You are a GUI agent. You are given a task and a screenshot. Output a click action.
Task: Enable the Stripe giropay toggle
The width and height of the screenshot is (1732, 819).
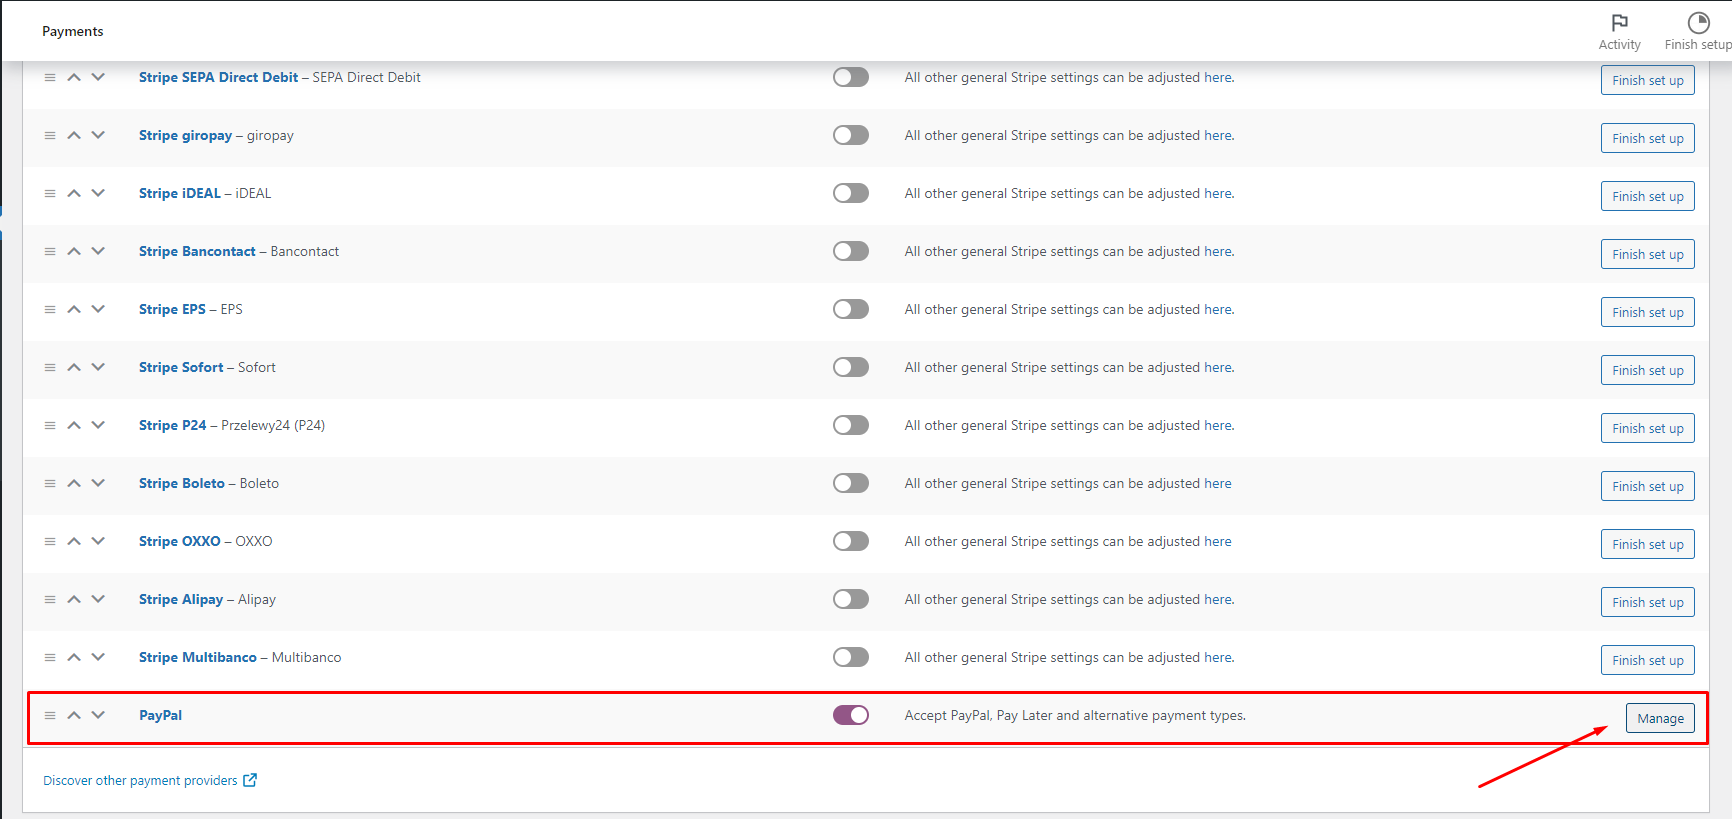tap(851, 135)
